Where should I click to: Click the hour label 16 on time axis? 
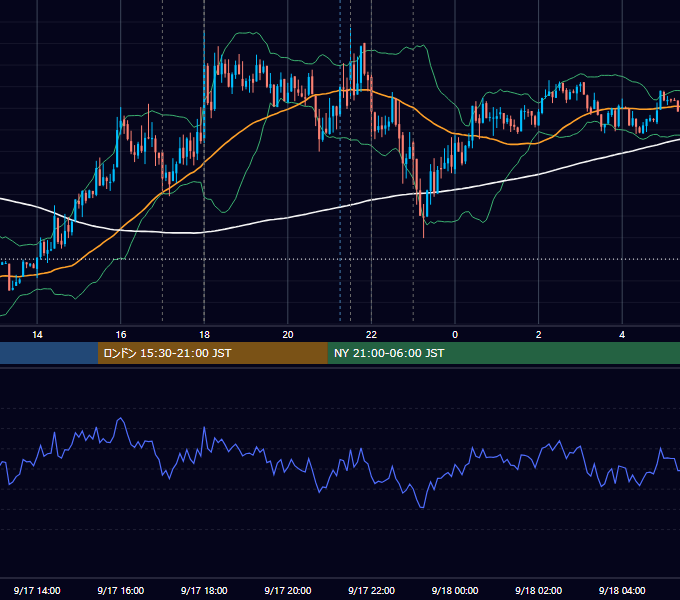tap(121, 335)
